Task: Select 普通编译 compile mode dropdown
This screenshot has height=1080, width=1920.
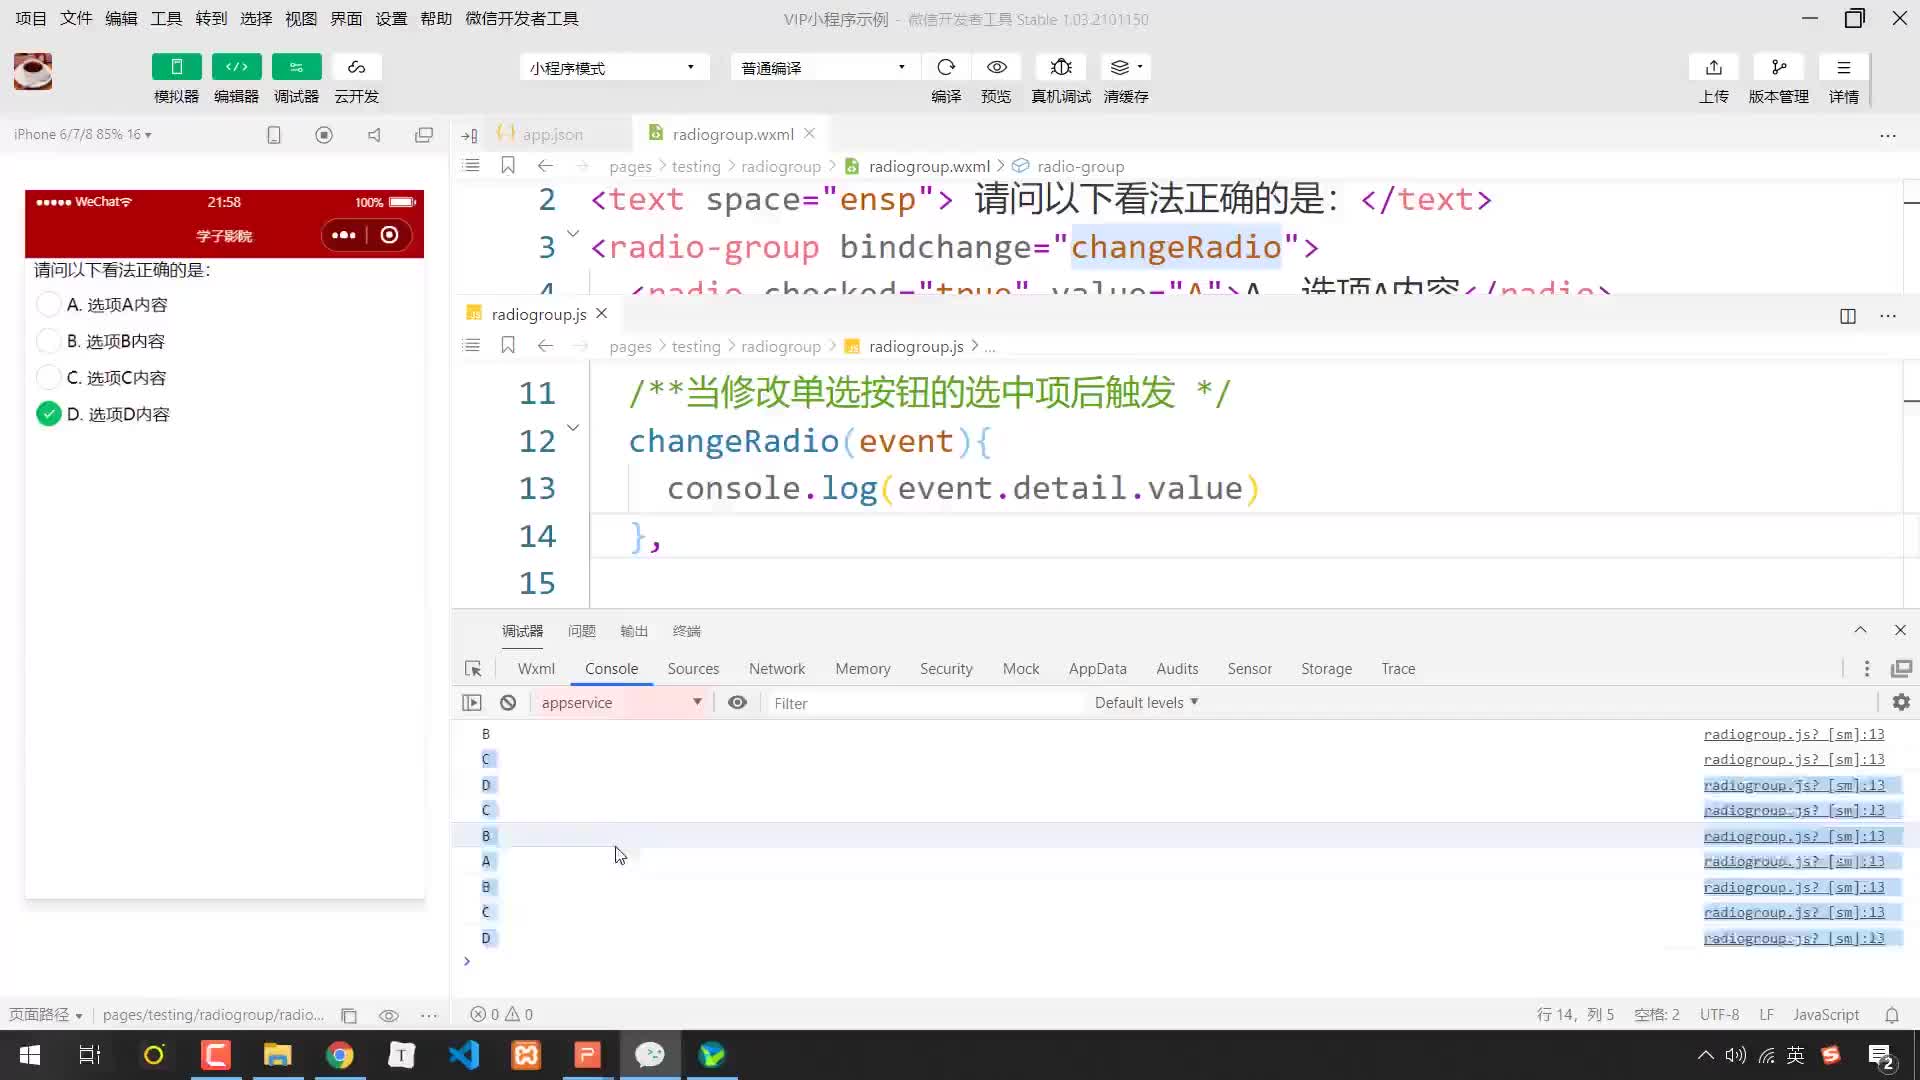Action: [819, 67]
